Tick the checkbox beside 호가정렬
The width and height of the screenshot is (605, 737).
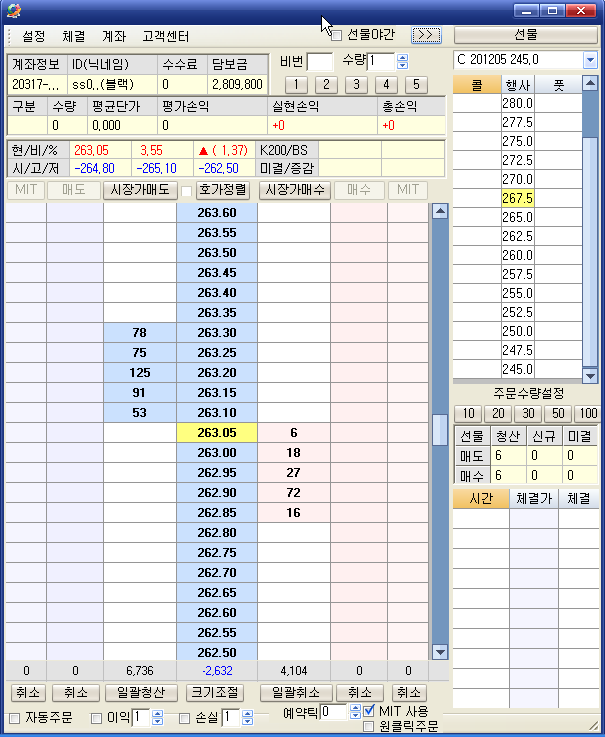pos(186,191)
